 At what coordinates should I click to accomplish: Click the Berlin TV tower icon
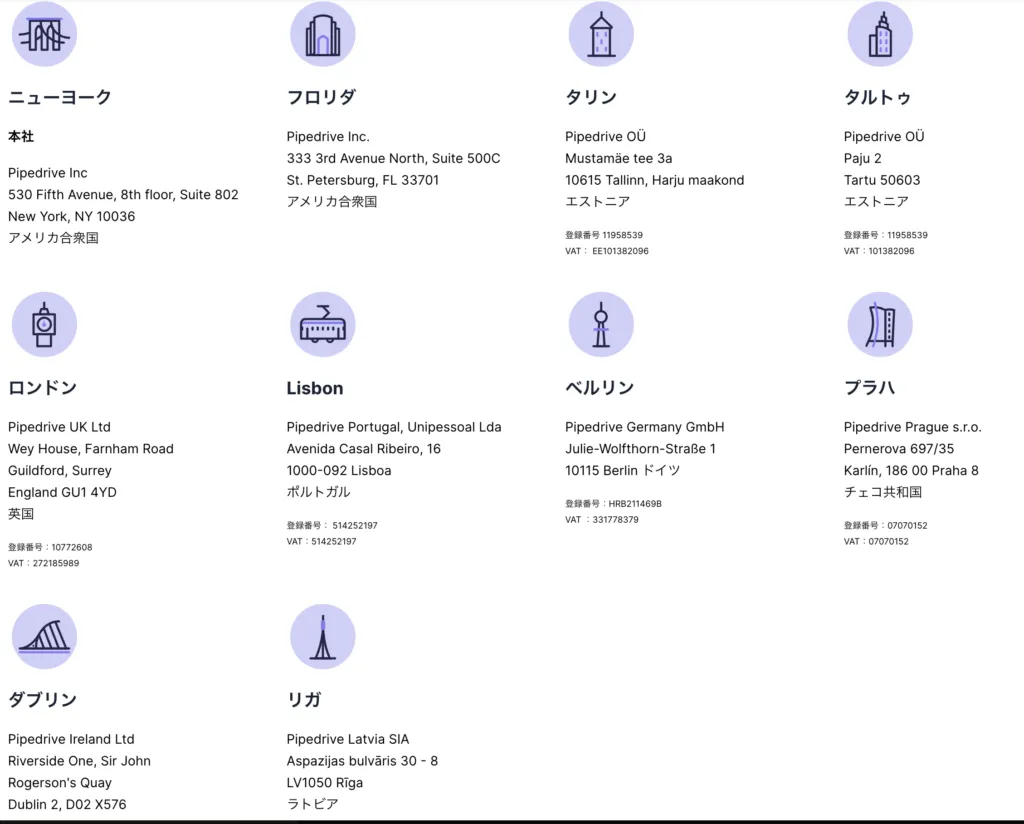tap(601, 325)
